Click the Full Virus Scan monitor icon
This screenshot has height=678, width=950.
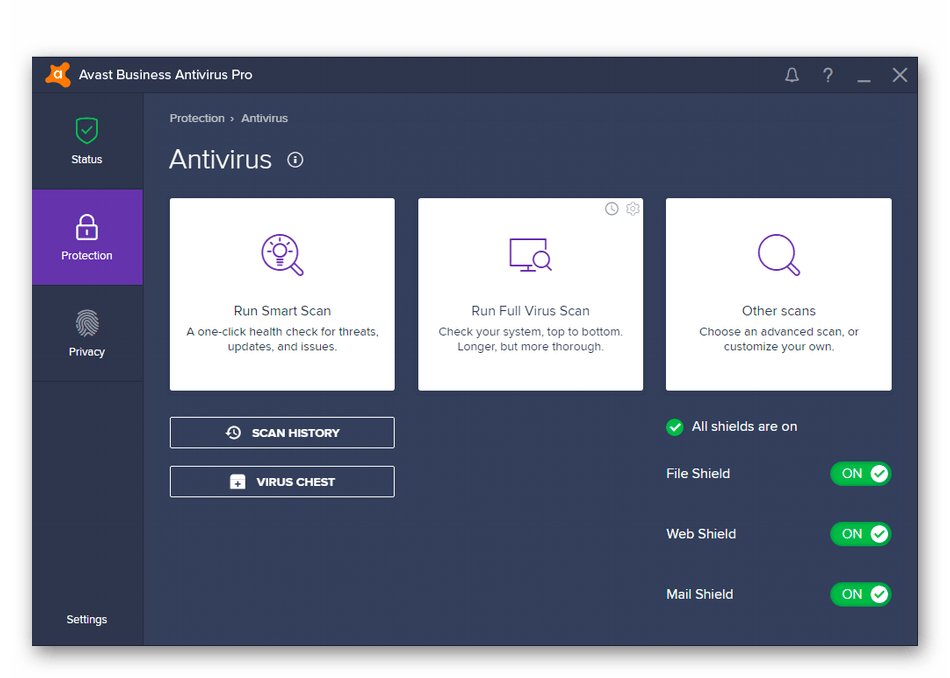pos(530,254)
